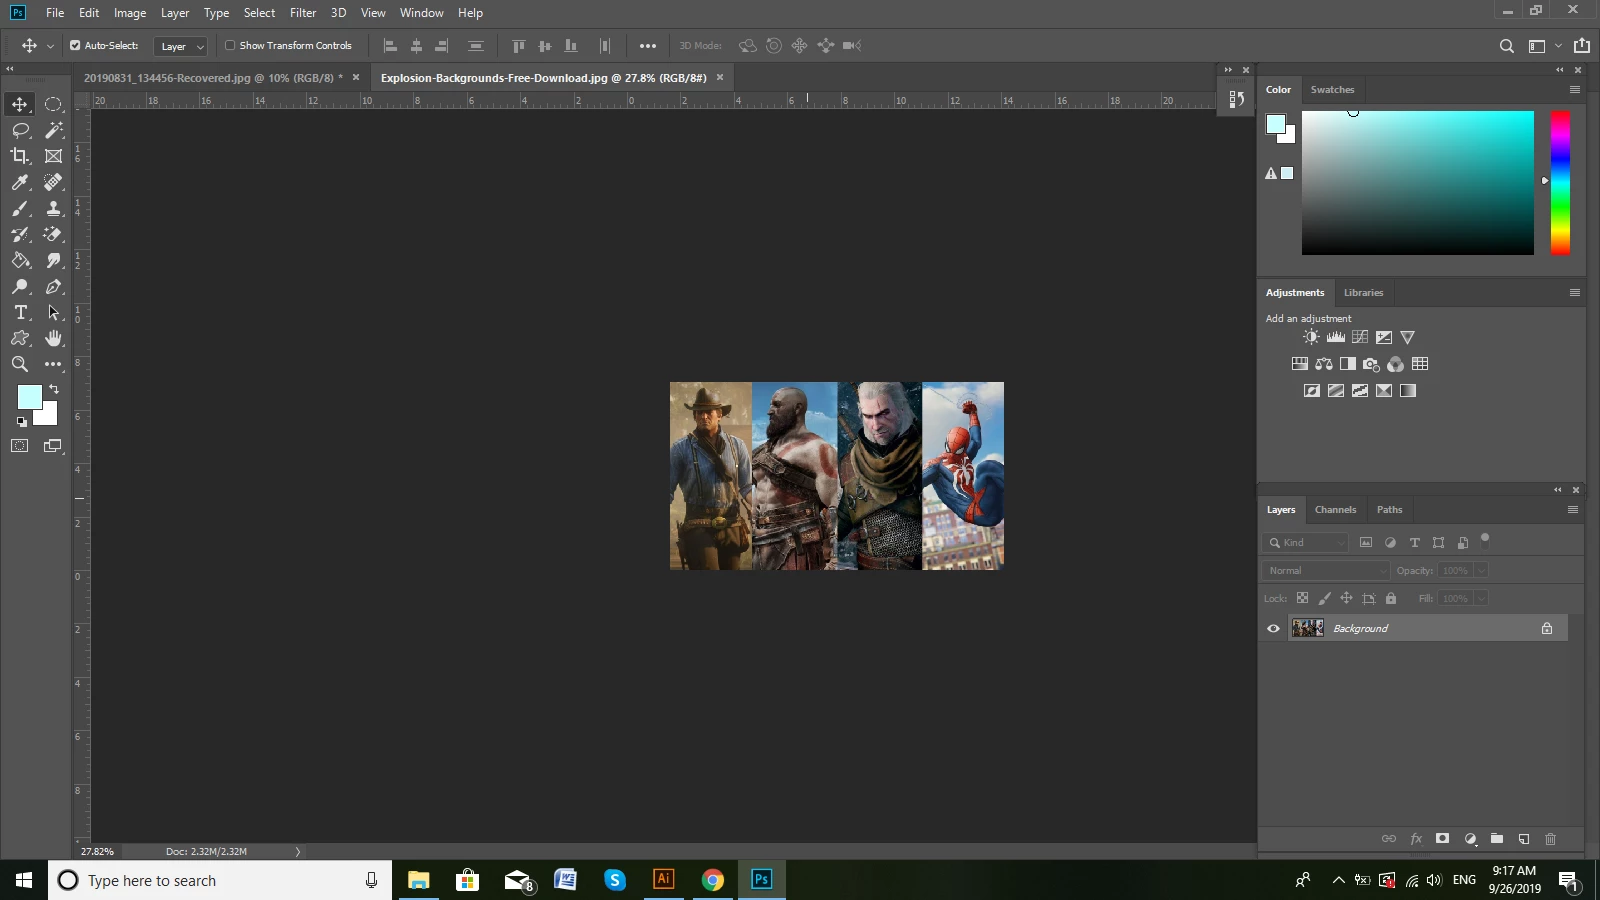Screen dimensions: 1600x900
Task: Open the Color panel options menu
Action: point(1574,89)
